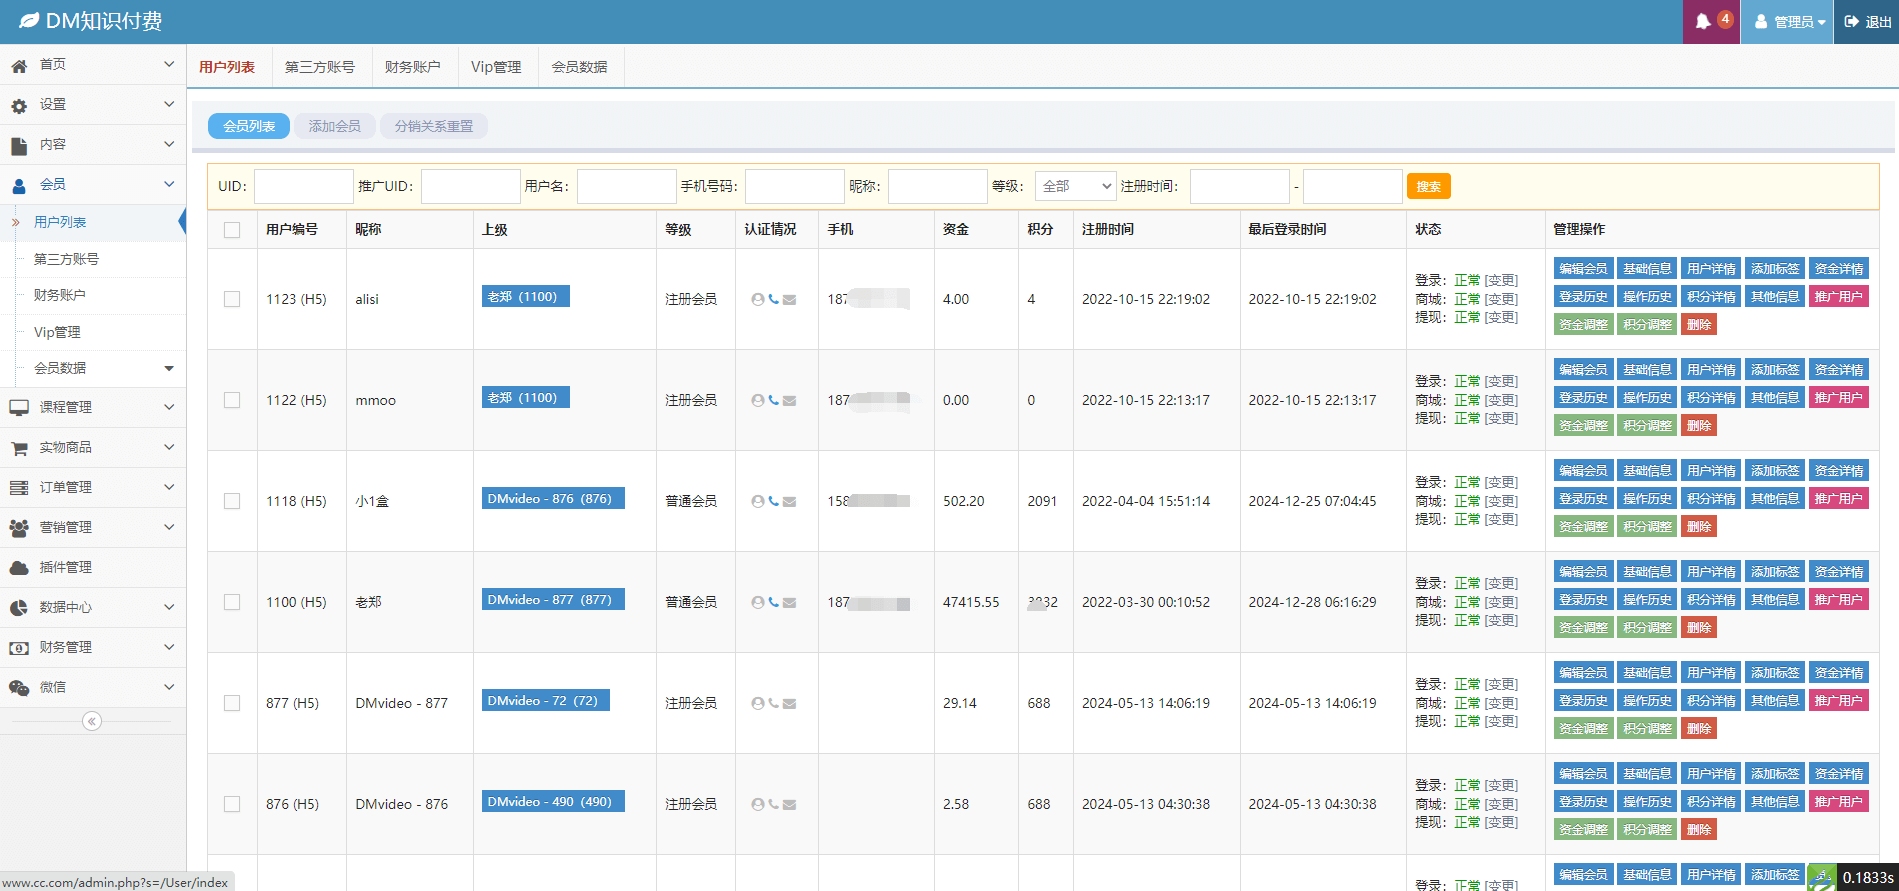The width and height of the screenshot is (1899, 891).
Task: Click the logout exit icon
Action: [1852, 22]
